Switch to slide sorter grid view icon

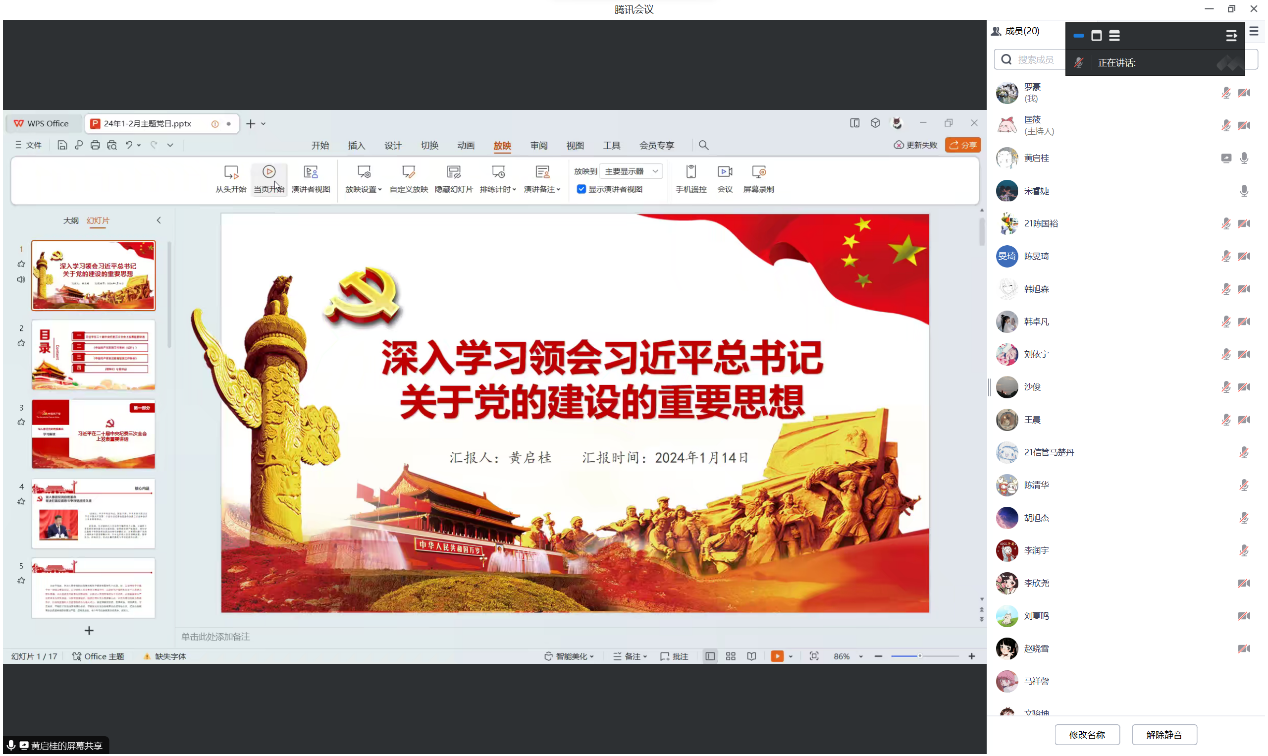click(731, 656)
